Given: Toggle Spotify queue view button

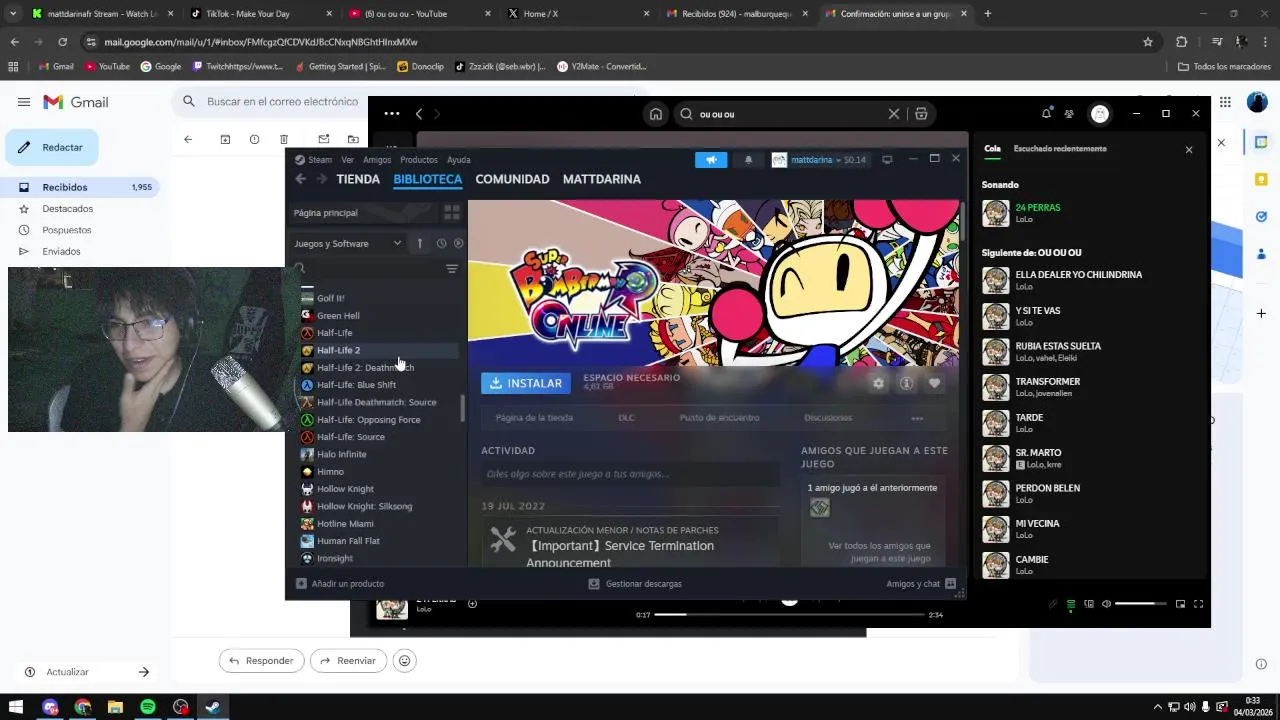Looking at the screenshot, I should click(1071, 604).
